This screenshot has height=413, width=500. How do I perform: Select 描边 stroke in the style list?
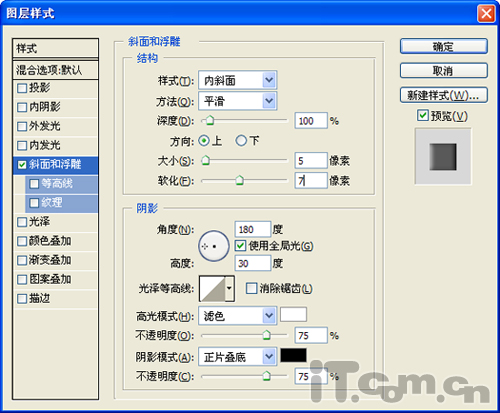(56, 298)
